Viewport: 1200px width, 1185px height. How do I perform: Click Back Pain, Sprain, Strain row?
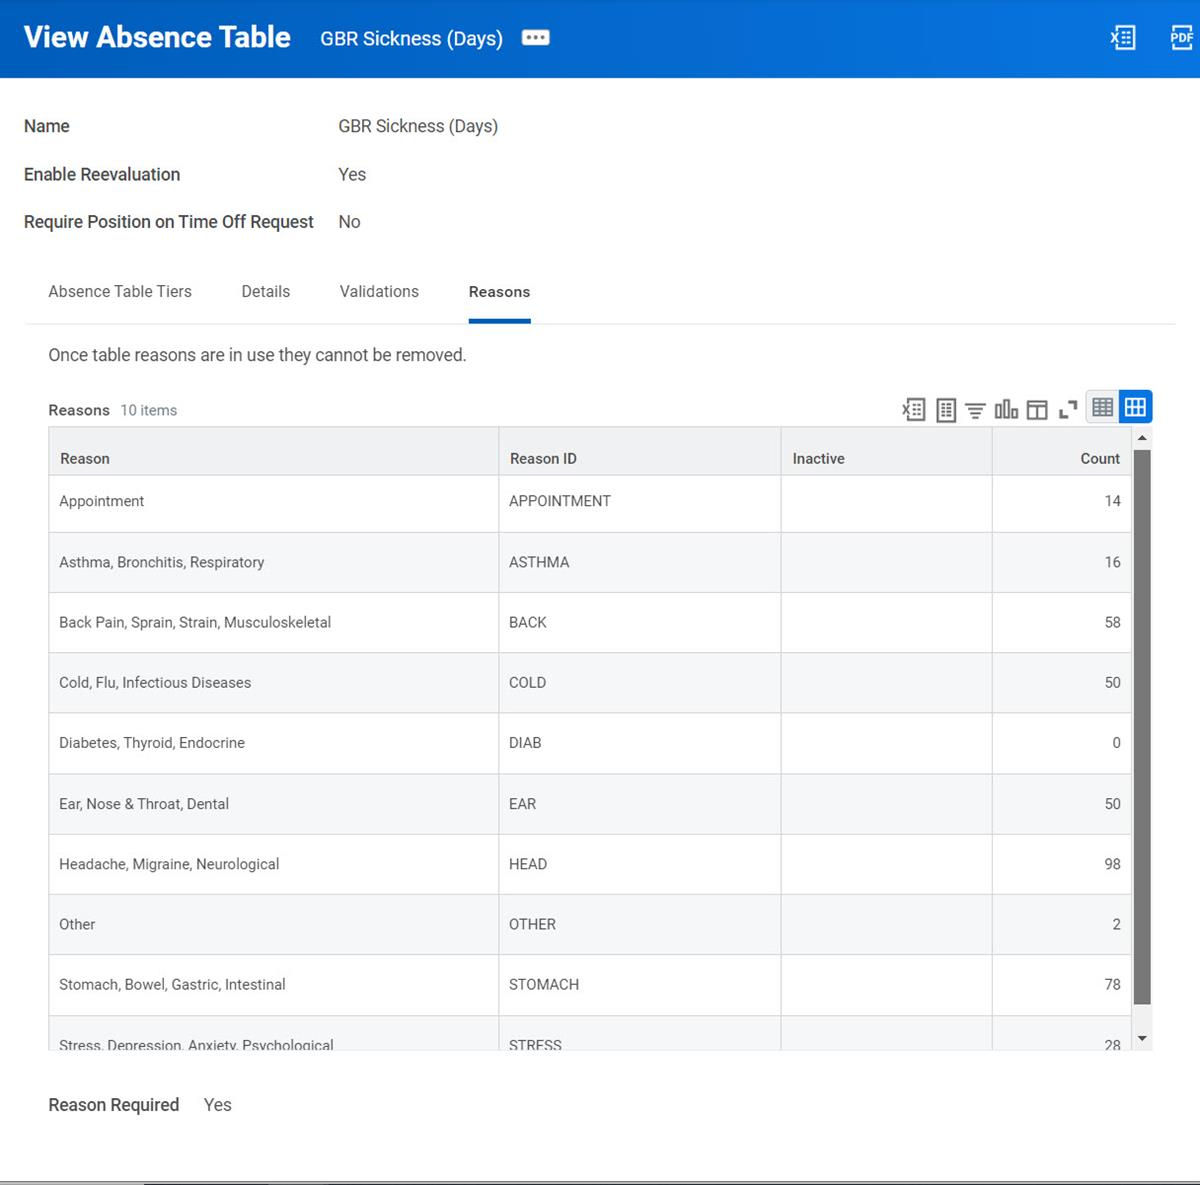click(x=590, y=623)
